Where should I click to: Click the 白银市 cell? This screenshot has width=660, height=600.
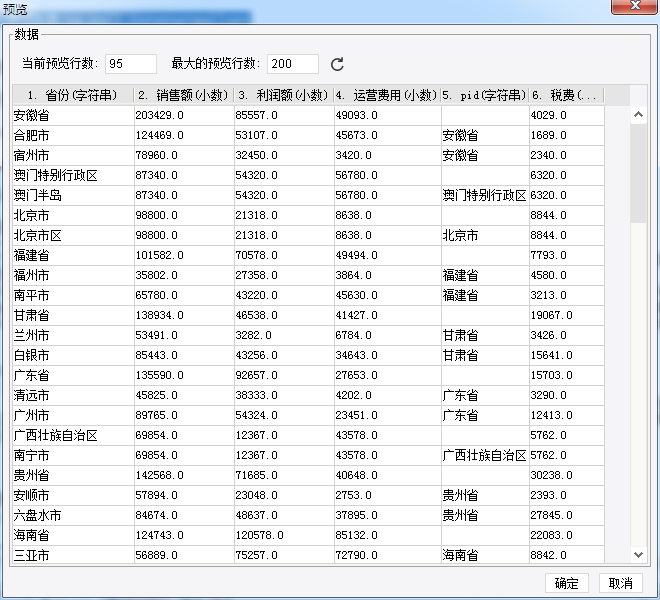click(73, 355)
